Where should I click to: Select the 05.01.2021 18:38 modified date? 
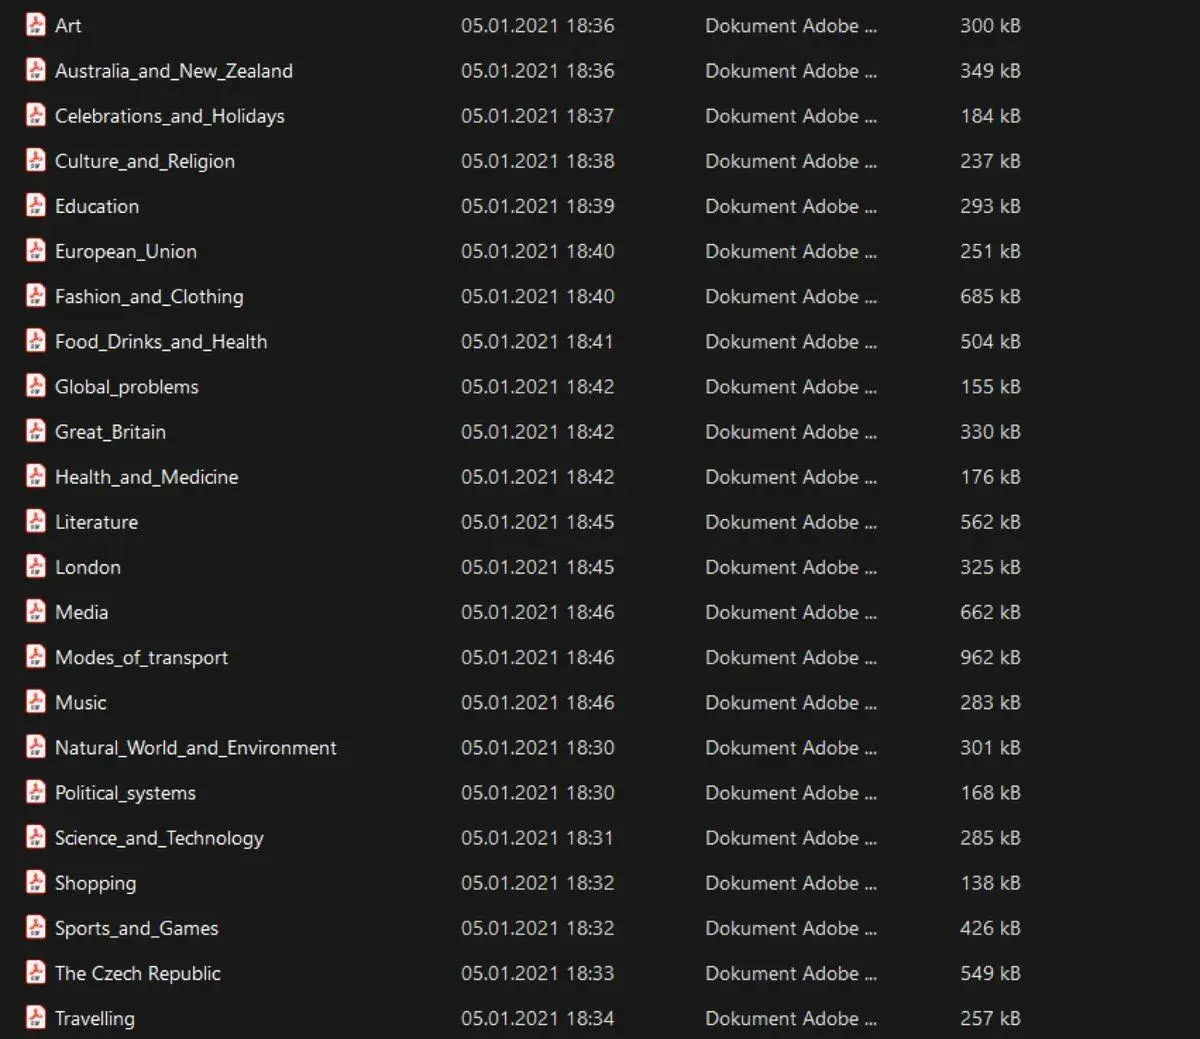point(538,160)
